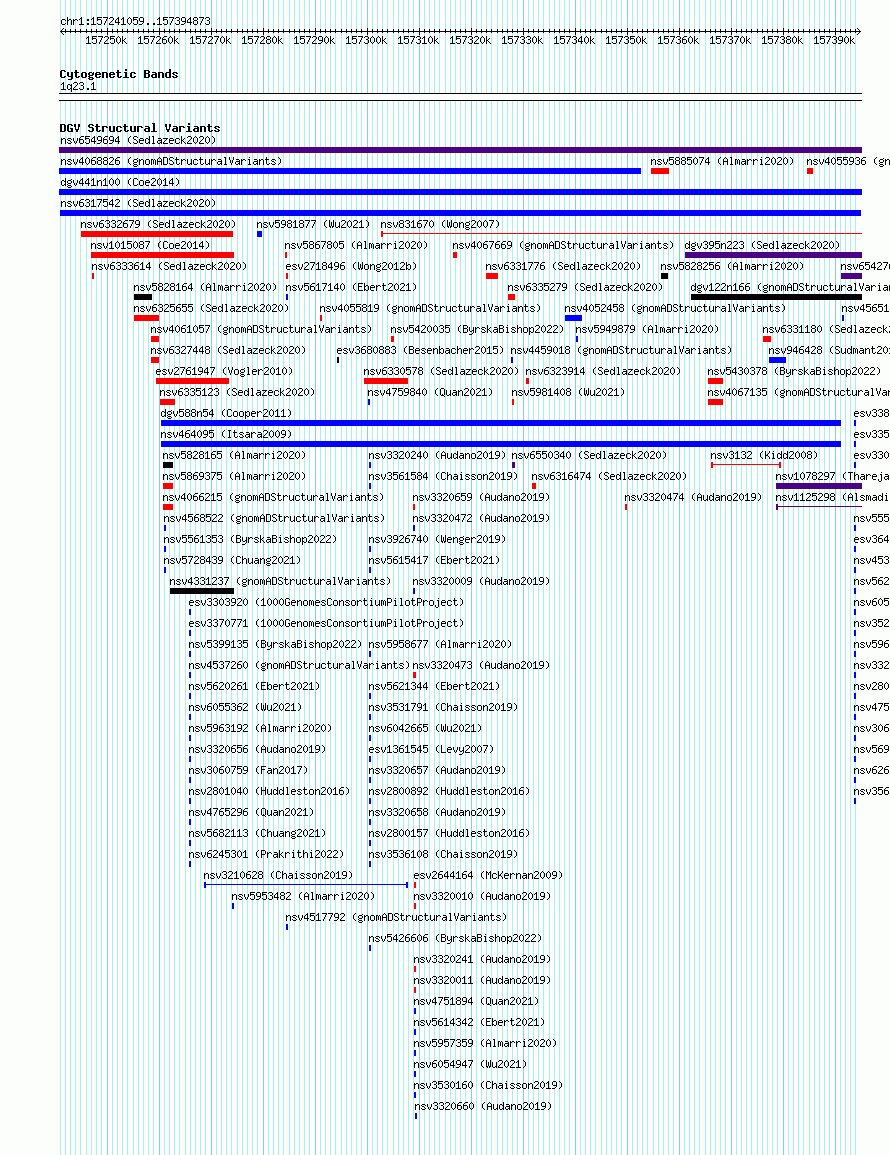Select nsv5949879 (Almarri2020) label

click(647, 329)
